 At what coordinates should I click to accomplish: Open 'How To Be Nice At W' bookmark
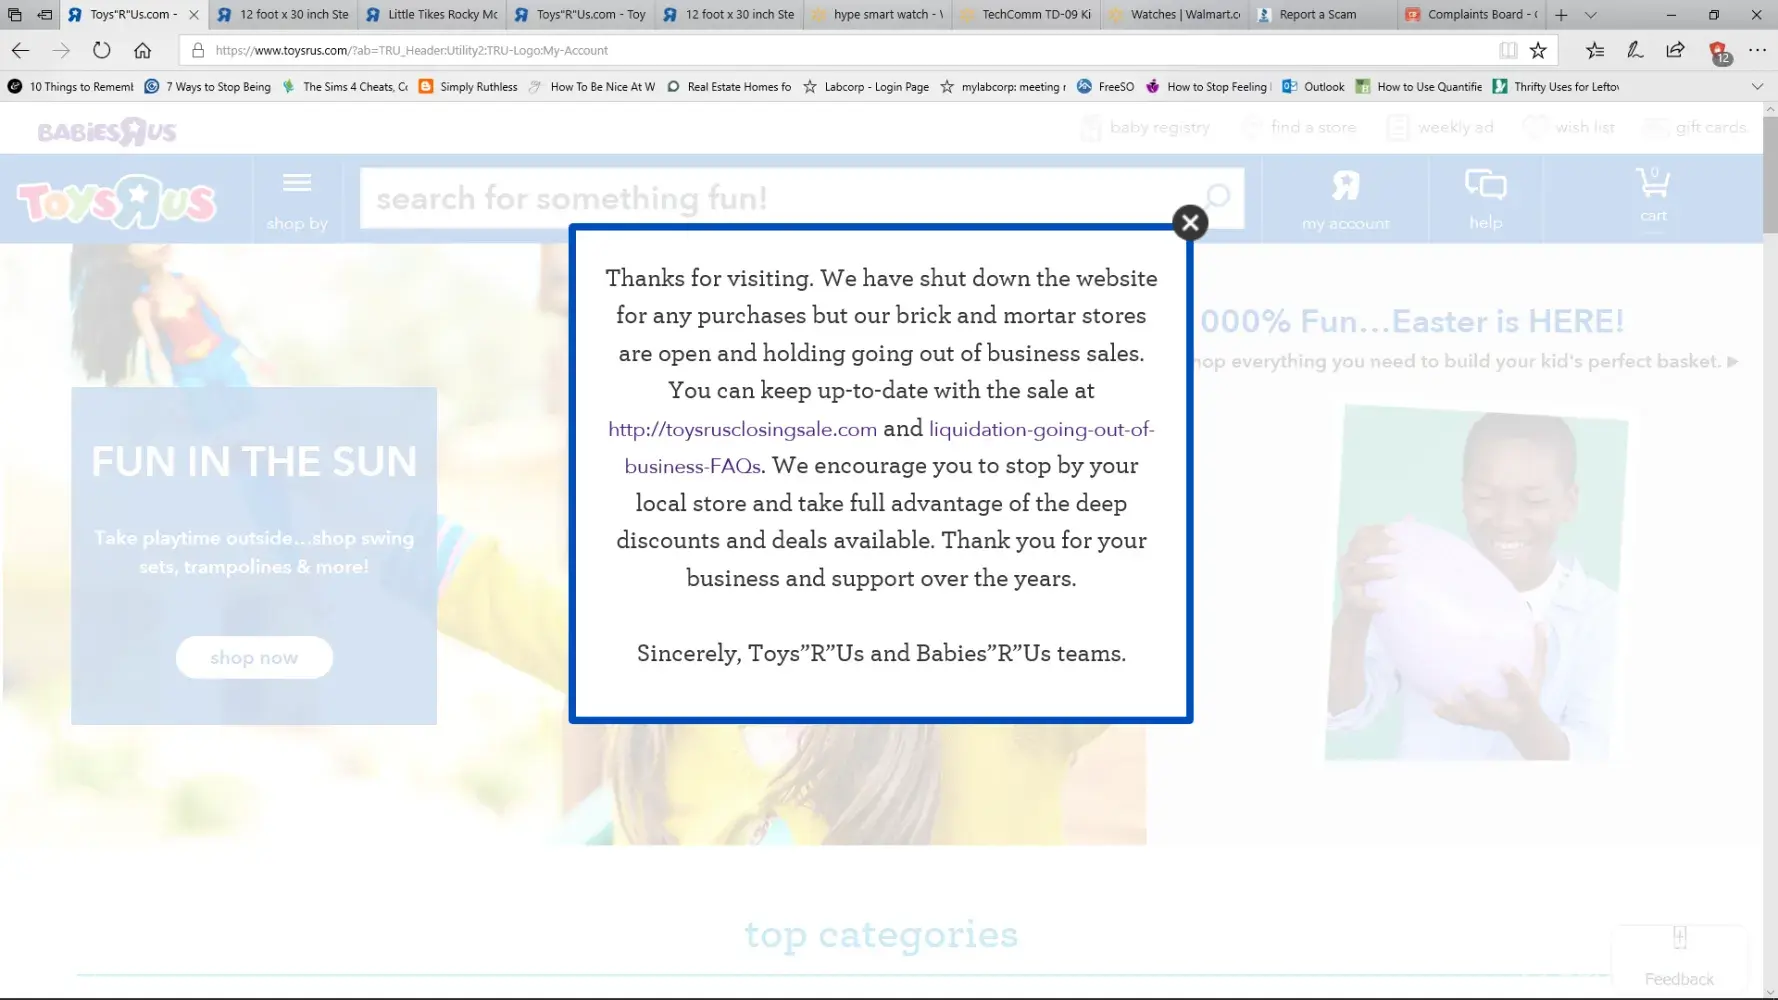(592, 87)
